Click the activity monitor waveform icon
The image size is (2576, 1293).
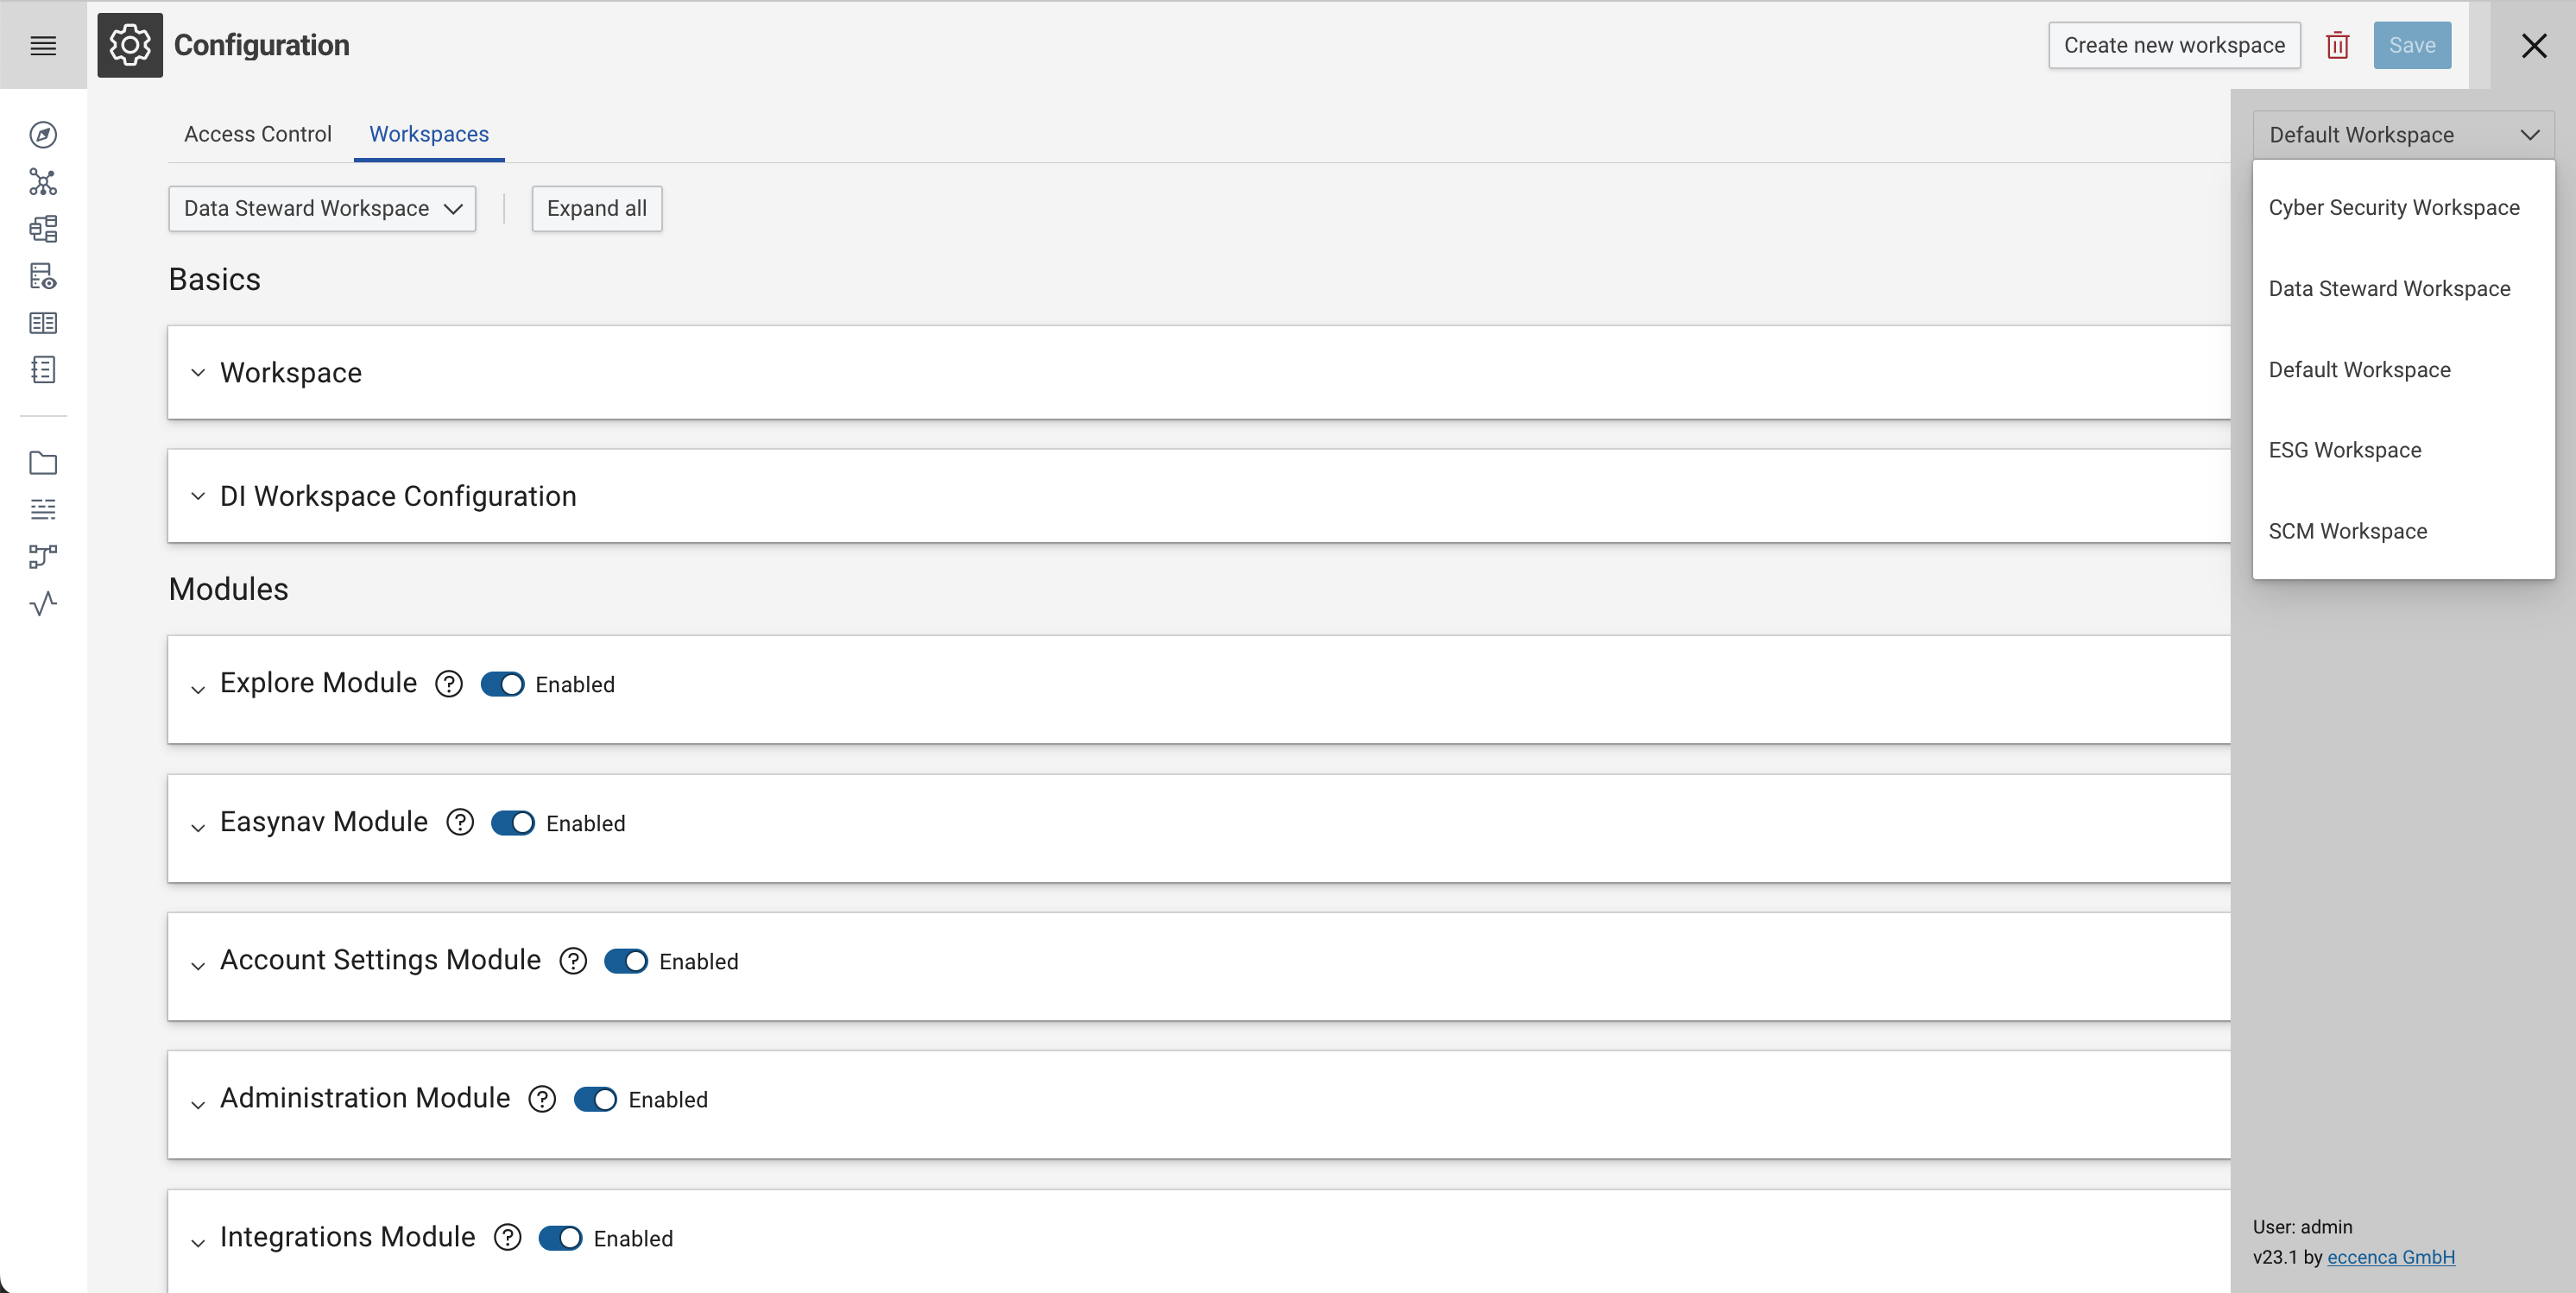tap(43, 603)
